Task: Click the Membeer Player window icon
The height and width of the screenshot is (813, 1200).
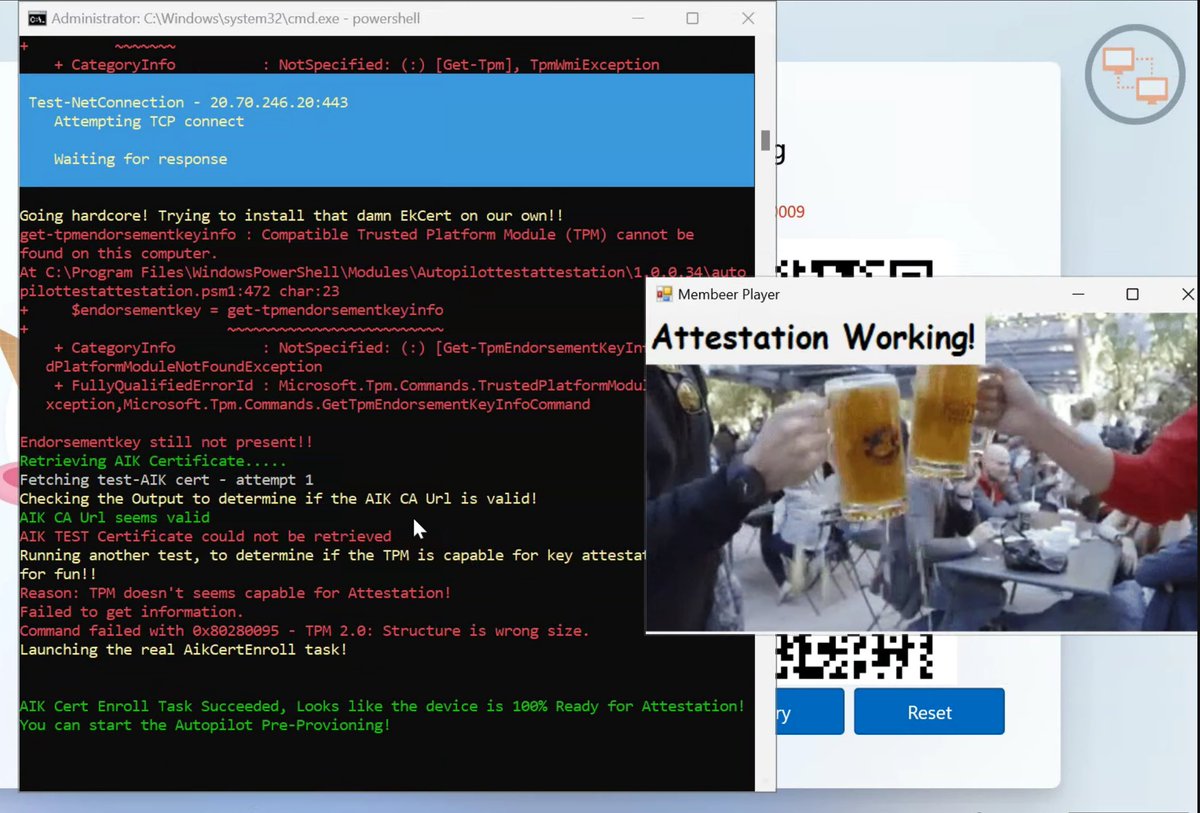Action: click(x=663, y=294)
